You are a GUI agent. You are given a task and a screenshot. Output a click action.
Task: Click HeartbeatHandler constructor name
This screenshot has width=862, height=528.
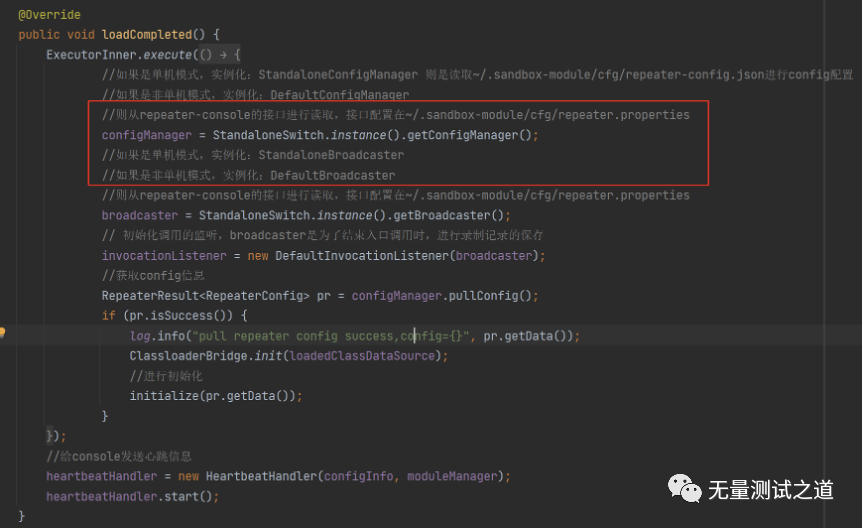(x=261, y=476)
